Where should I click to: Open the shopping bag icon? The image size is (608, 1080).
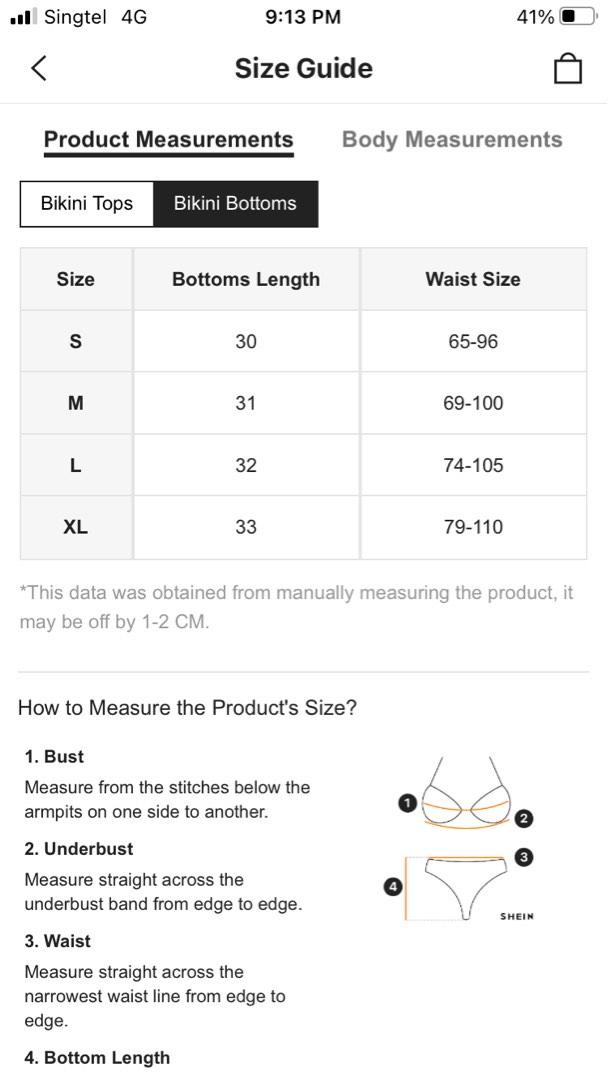pos(567,69)
